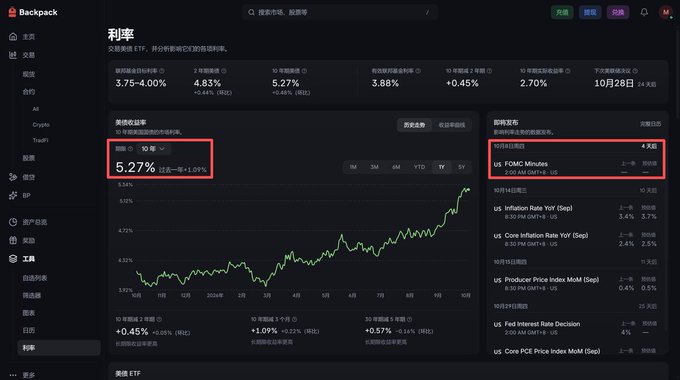Click the green 充值 deposit button
Image resolution: width=680 pixels, height=380 pixels.
(x=562, y=12)
